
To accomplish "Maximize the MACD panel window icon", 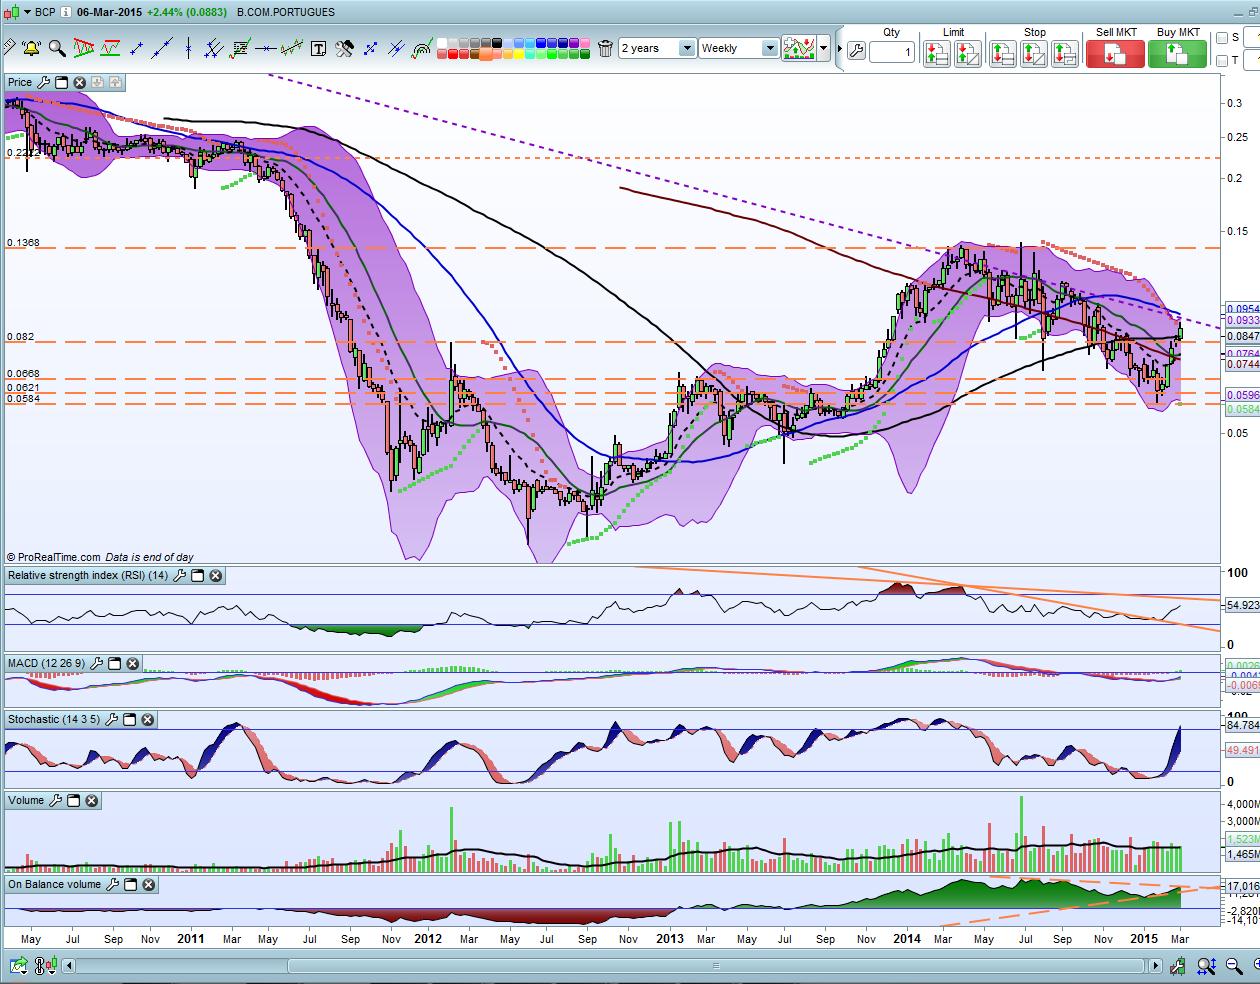I will pyautogui.click(x=115, y=663).
